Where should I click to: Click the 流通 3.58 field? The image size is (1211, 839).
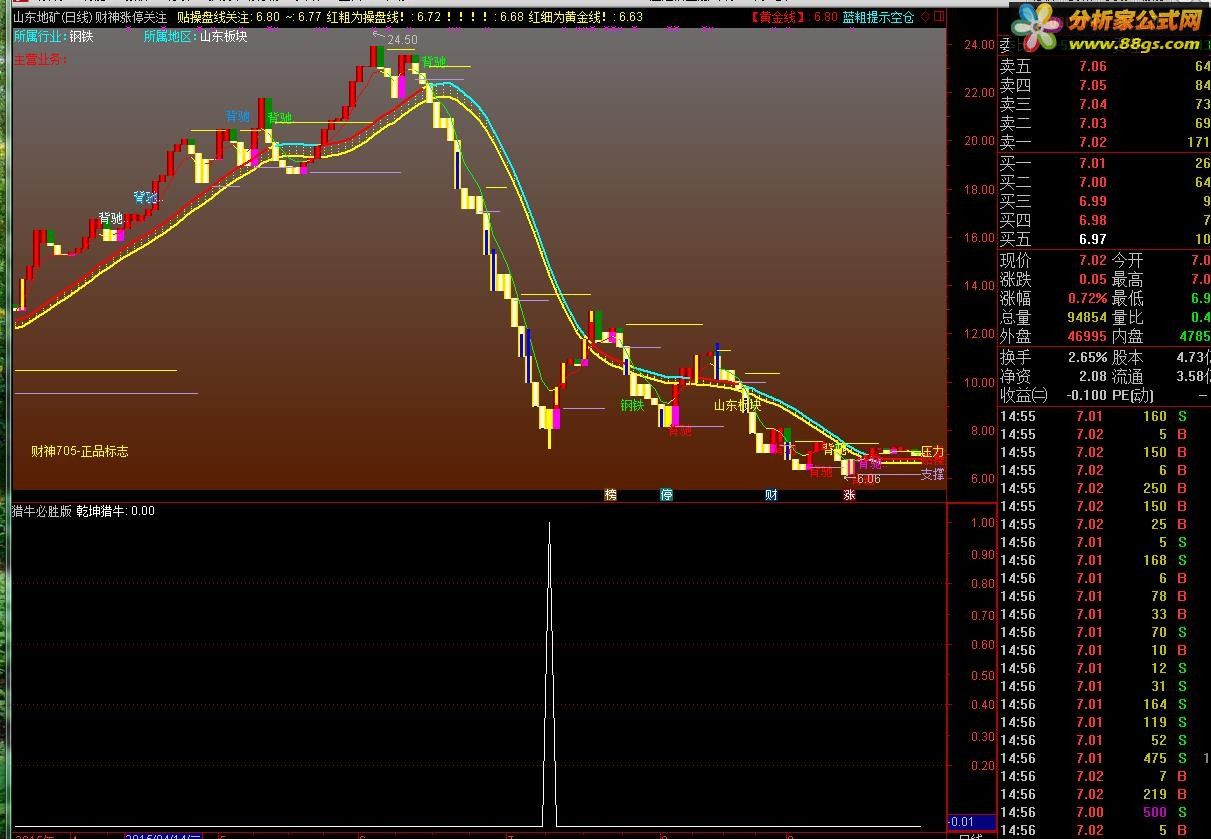tap(1161, 376)
